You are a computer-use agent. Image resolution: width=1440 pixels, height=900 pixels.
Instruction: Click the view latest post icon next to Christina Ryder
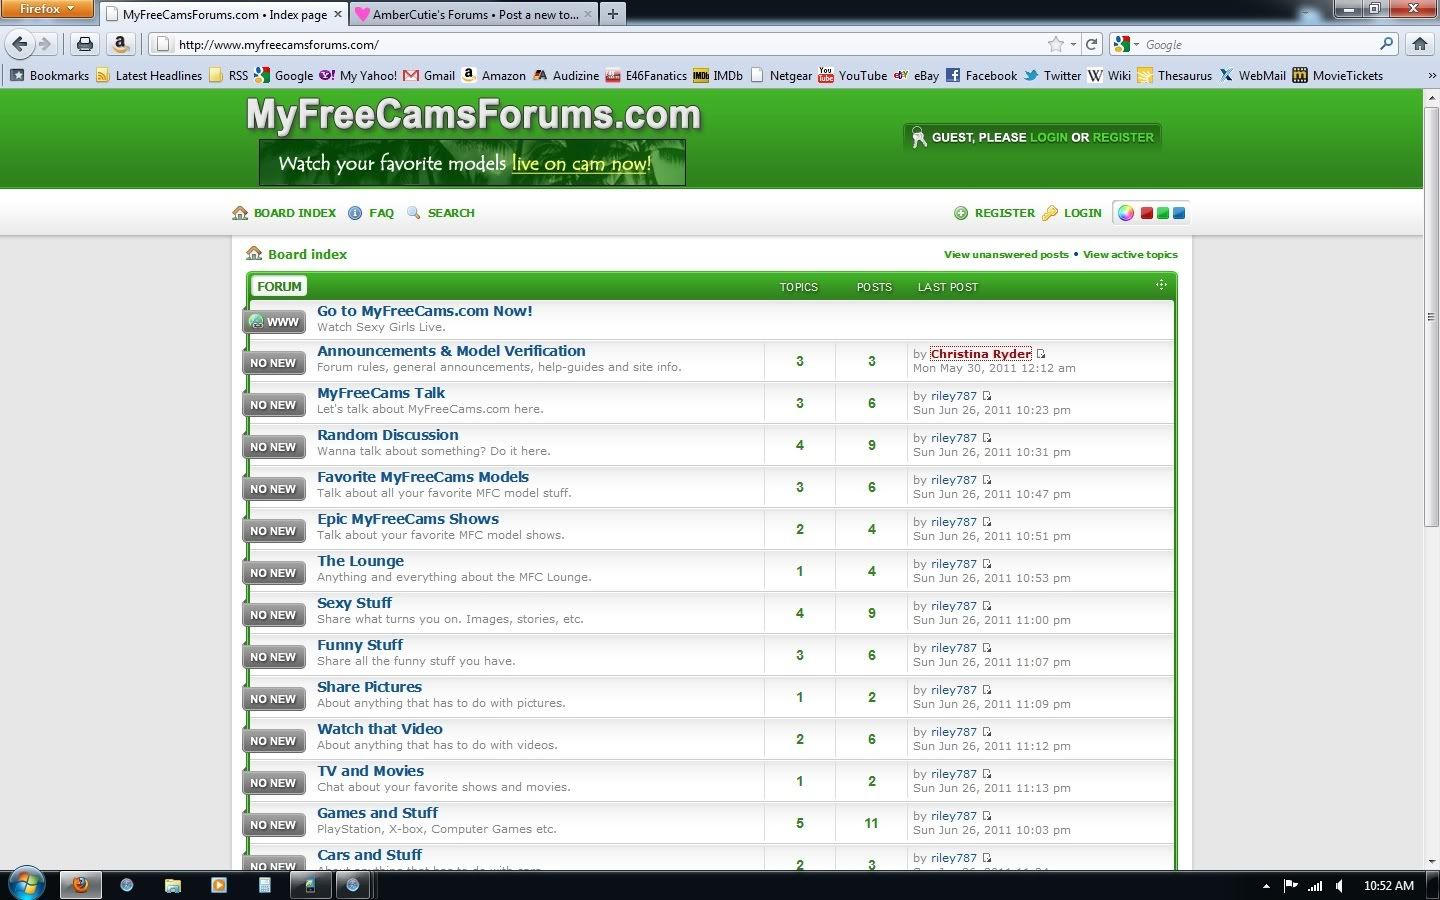[x=1041, y=354]
